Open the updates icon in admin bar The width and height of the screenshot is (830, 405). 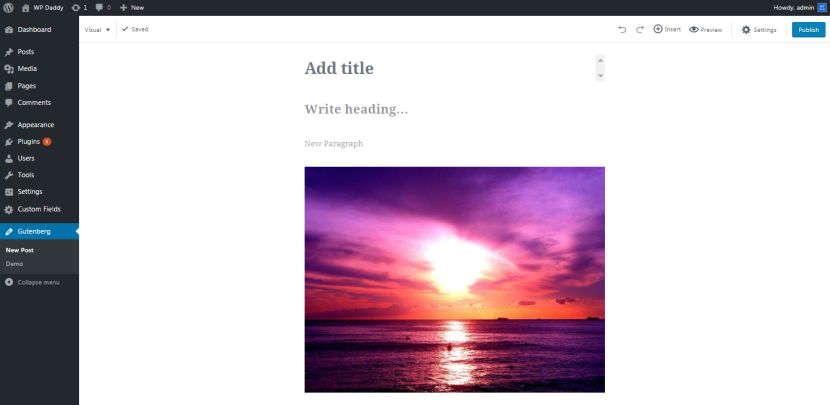point(79,7)
